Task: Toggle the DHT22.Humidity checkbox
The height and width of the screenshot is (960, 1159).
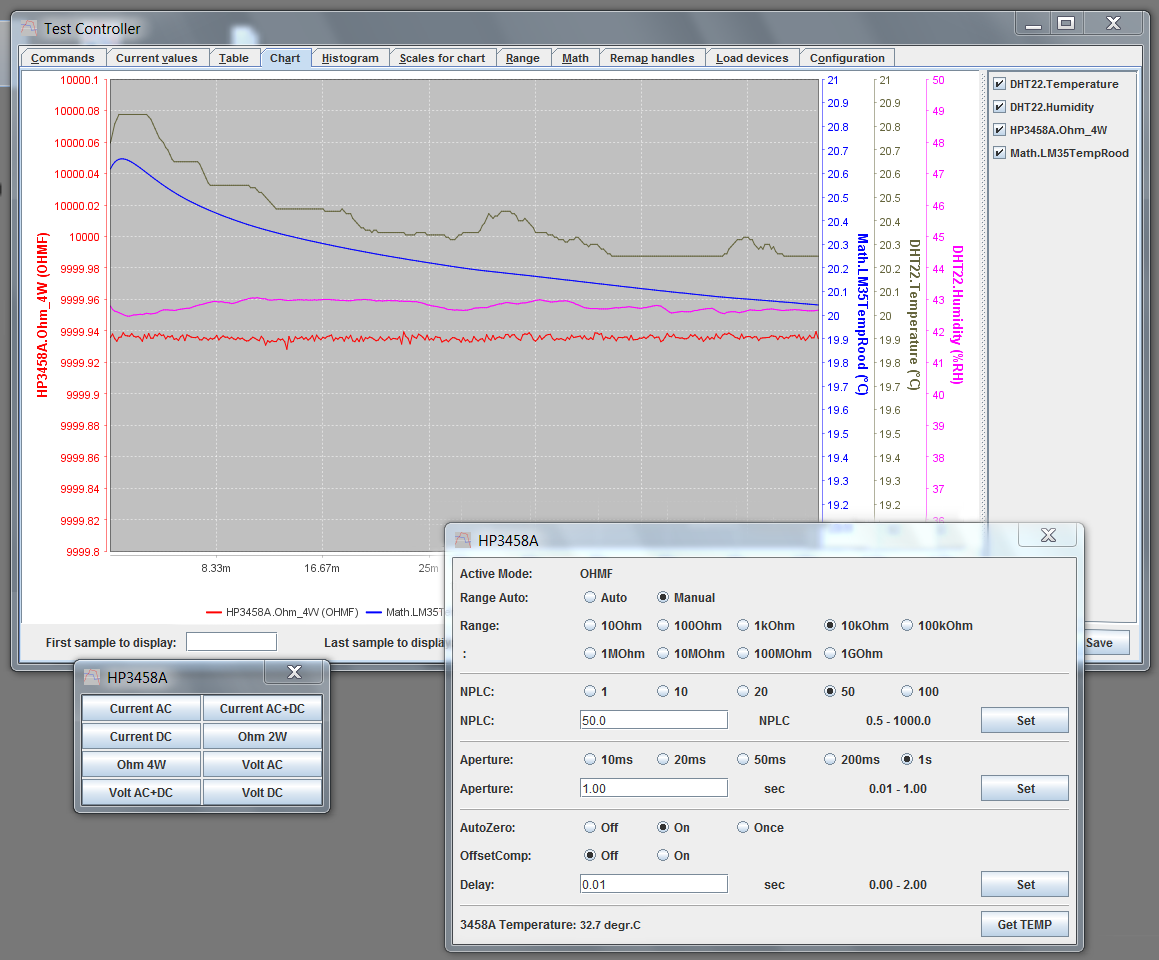Action: (1000, 107)
